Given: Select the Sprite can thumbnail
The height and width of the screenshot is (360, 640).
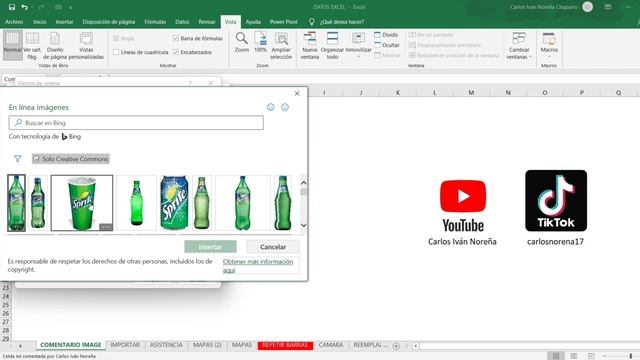Looking at the screenshot, I should (x=174, y=202).
